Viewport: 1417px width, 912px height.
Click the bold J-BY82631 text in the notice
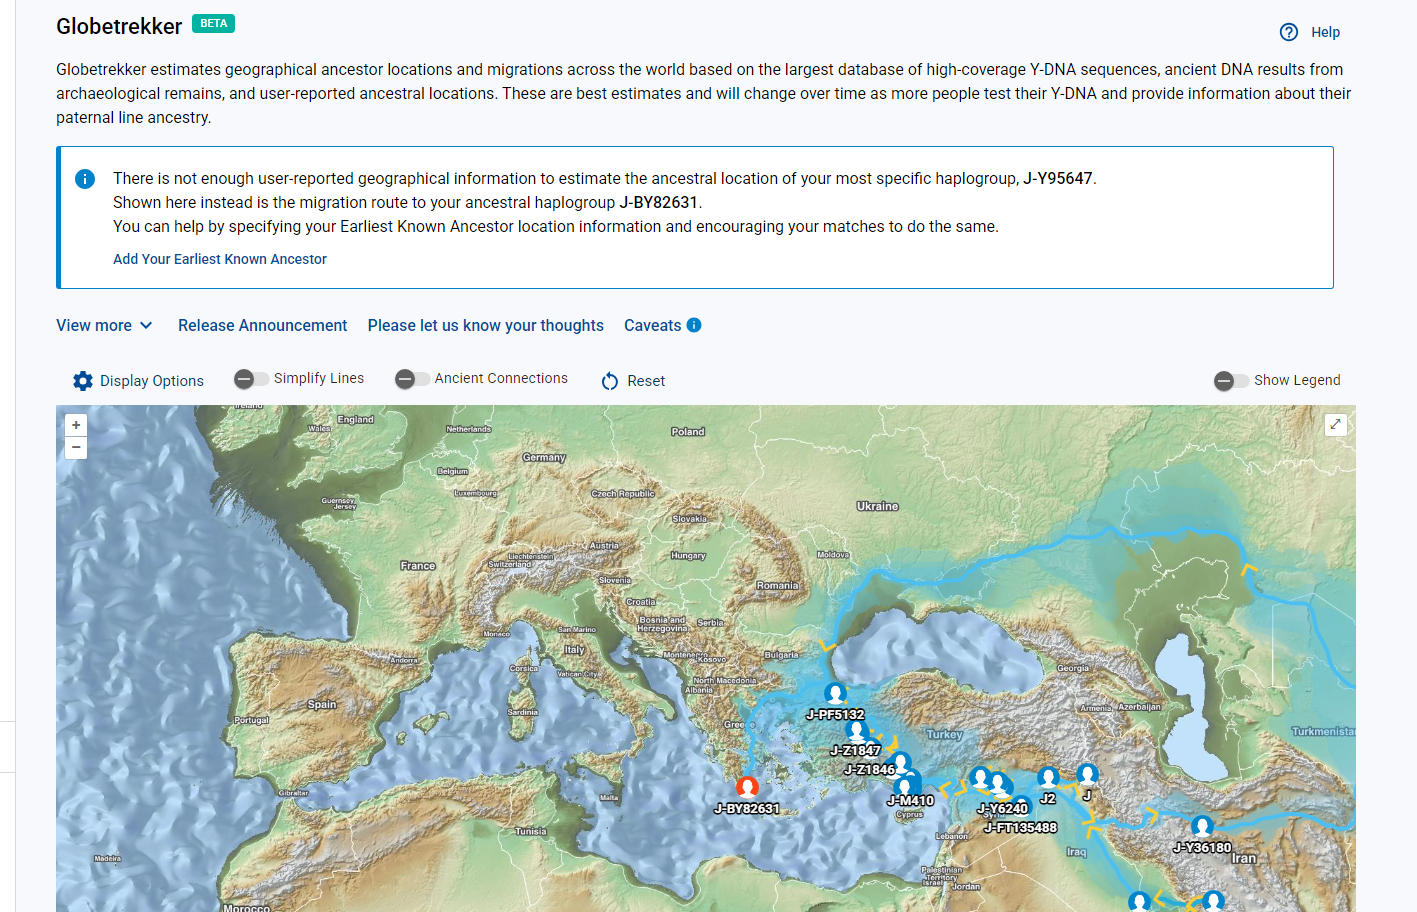[x=658, y=203]
